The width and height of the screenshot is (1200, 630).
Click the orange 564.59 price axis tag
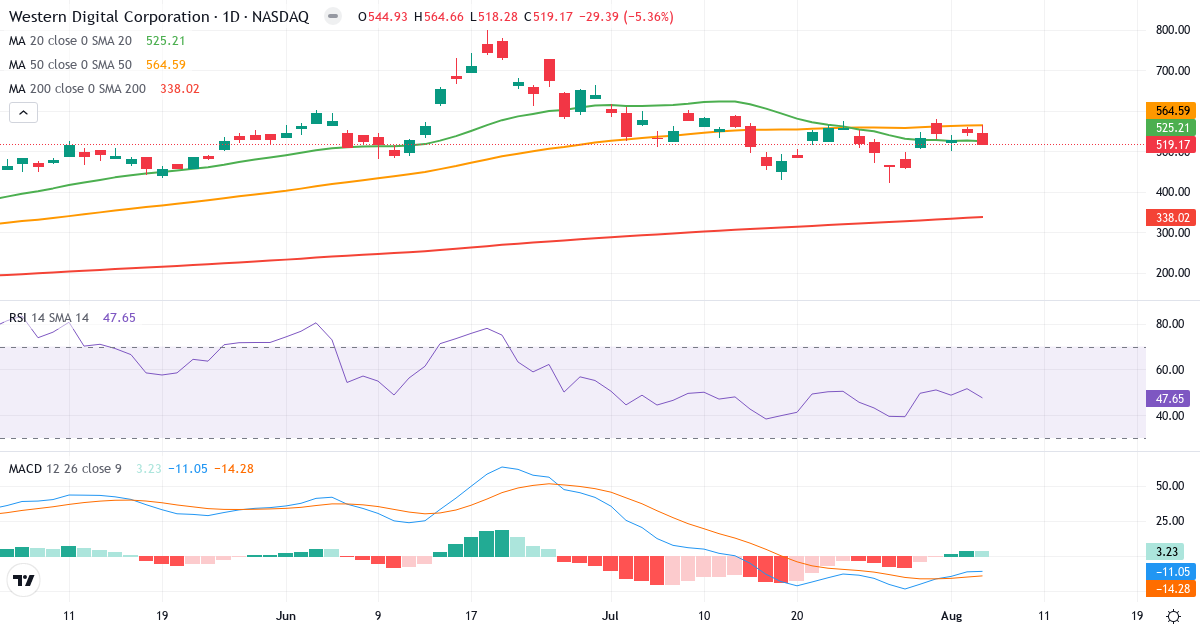coord(1172,111)
